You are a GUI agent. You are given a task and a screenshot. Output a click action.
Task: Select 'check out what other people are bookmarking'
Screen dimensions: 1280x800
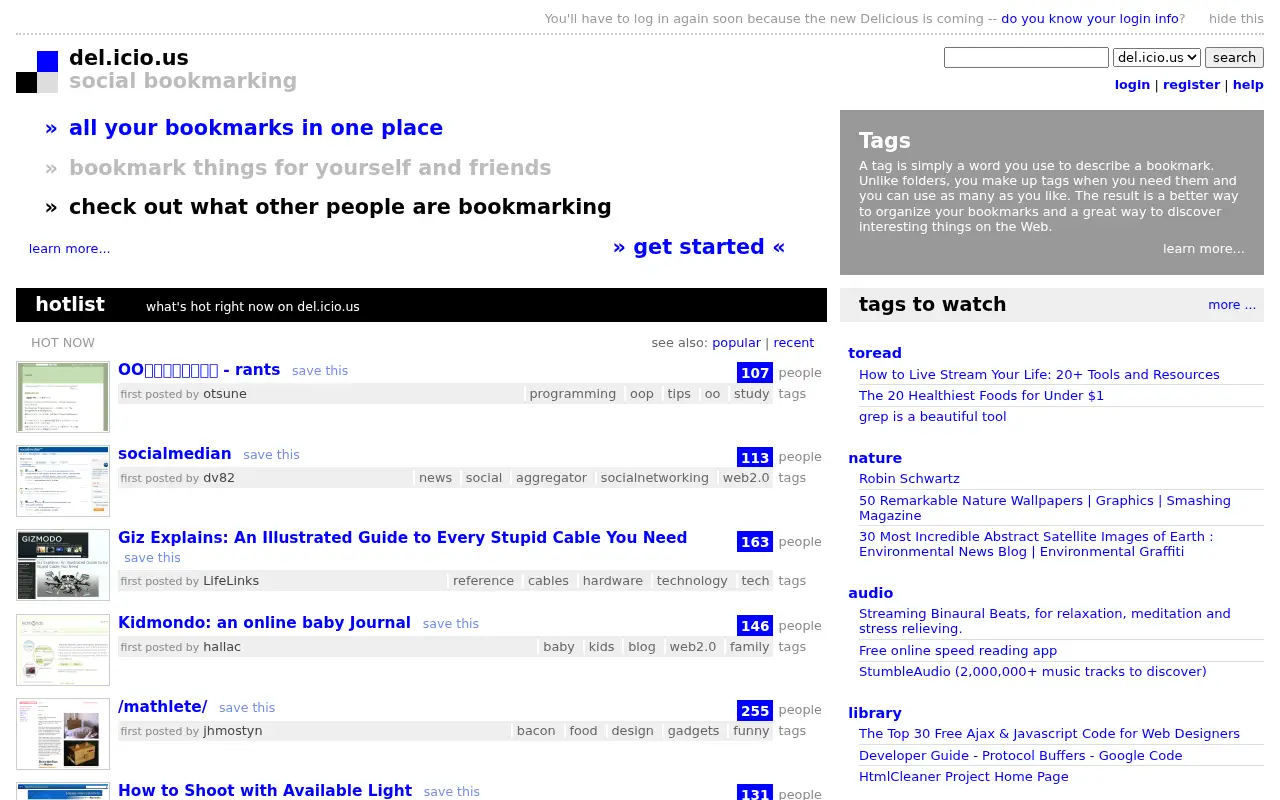pyautogui.click(x=340, y=207)
